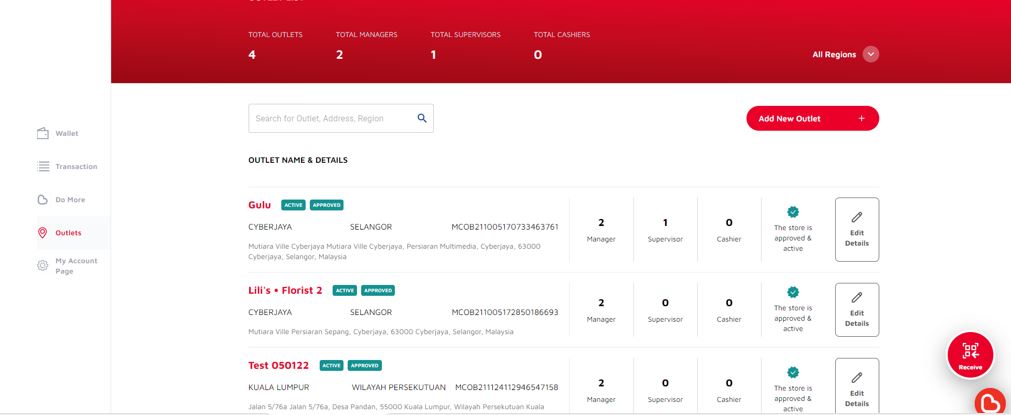Viewport: 1011px width, 415px height.
Task: Click code MCOB211005170733463761
Action: pos(505,227)
